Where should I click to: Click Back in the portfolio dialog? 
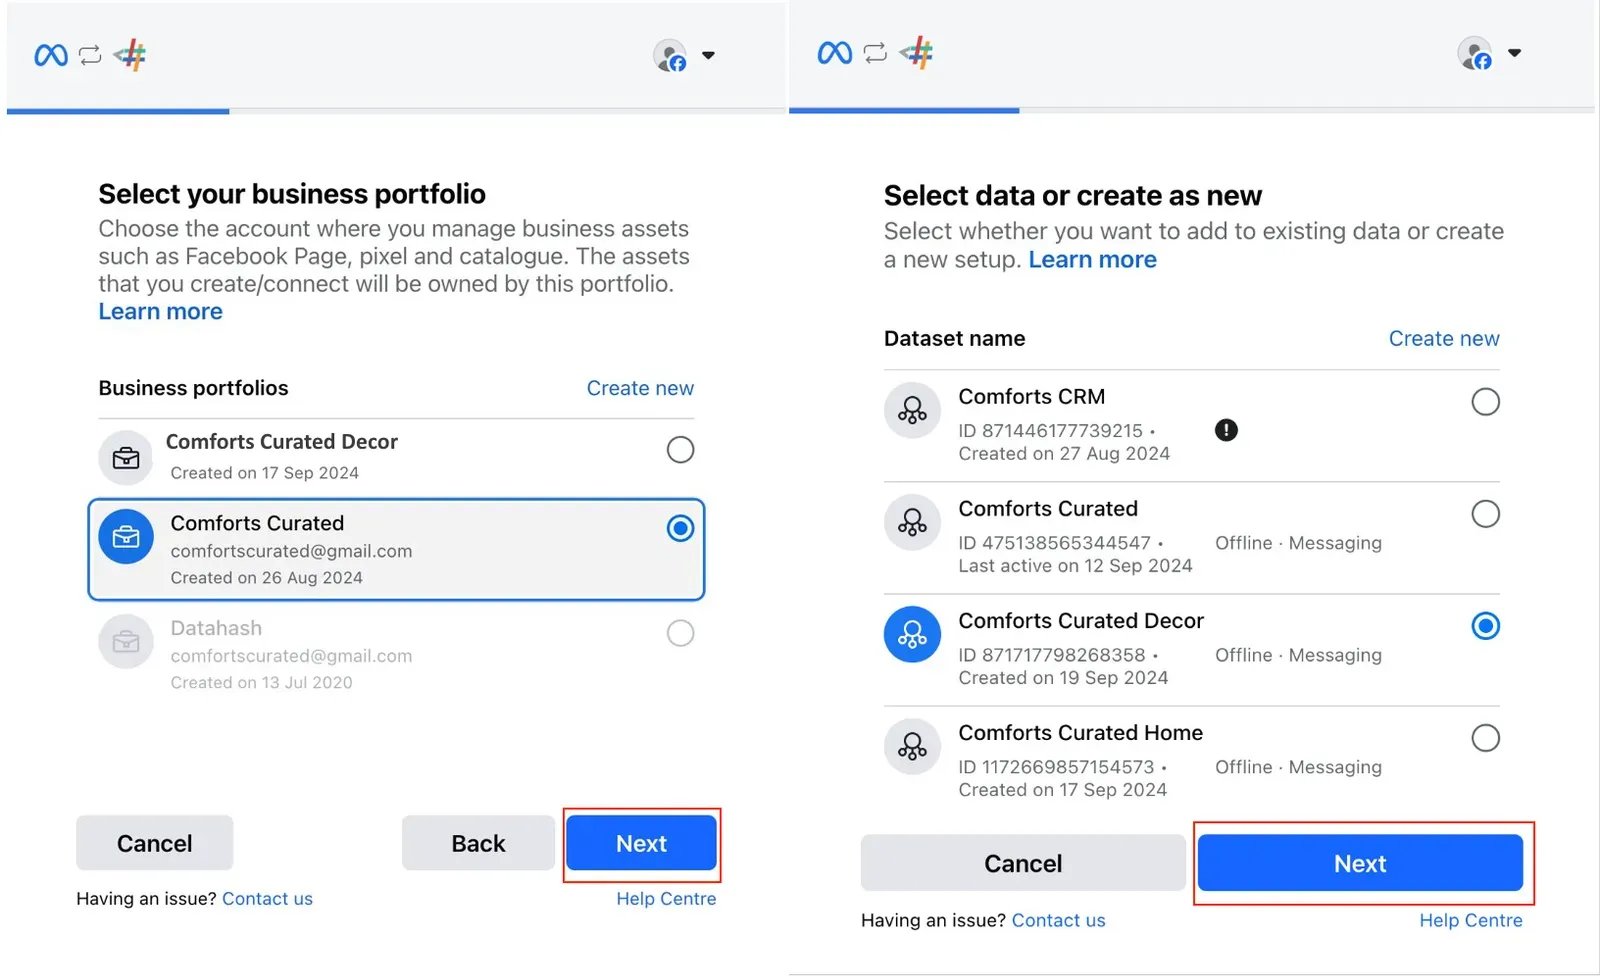click(478, 843)
